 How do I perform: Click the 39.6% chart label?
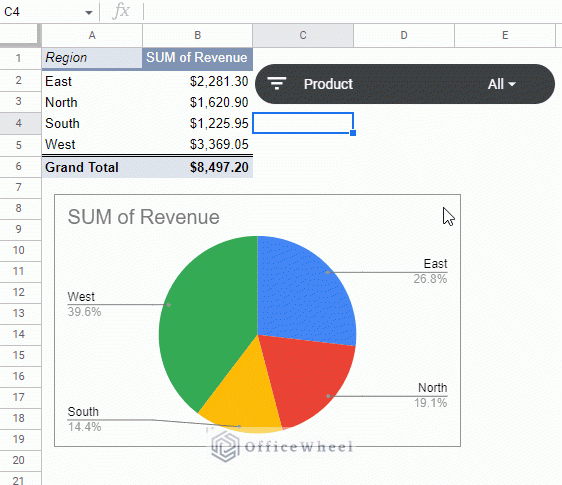click(x=84, y=312)
